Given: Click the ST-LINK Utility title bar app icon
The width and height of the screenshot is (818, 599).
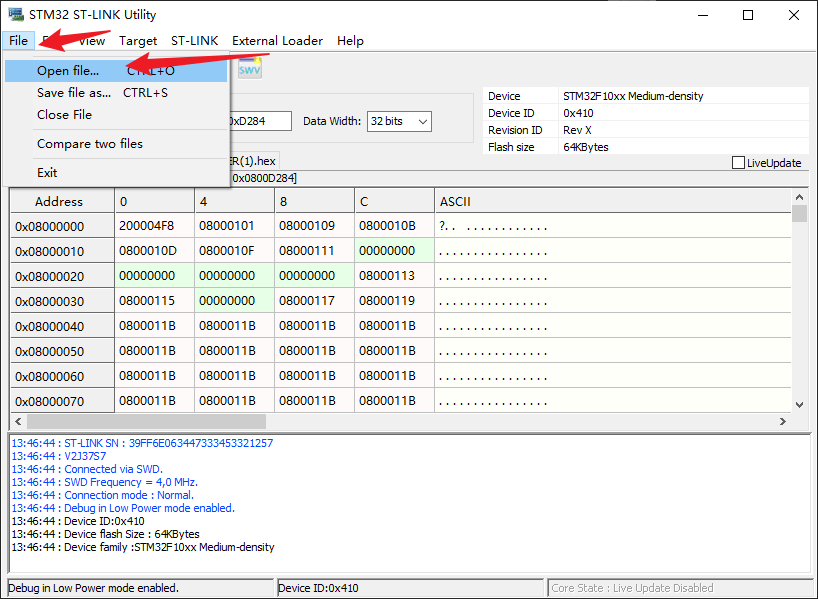Looking at the screenshot, I should [x=16, y=14].
